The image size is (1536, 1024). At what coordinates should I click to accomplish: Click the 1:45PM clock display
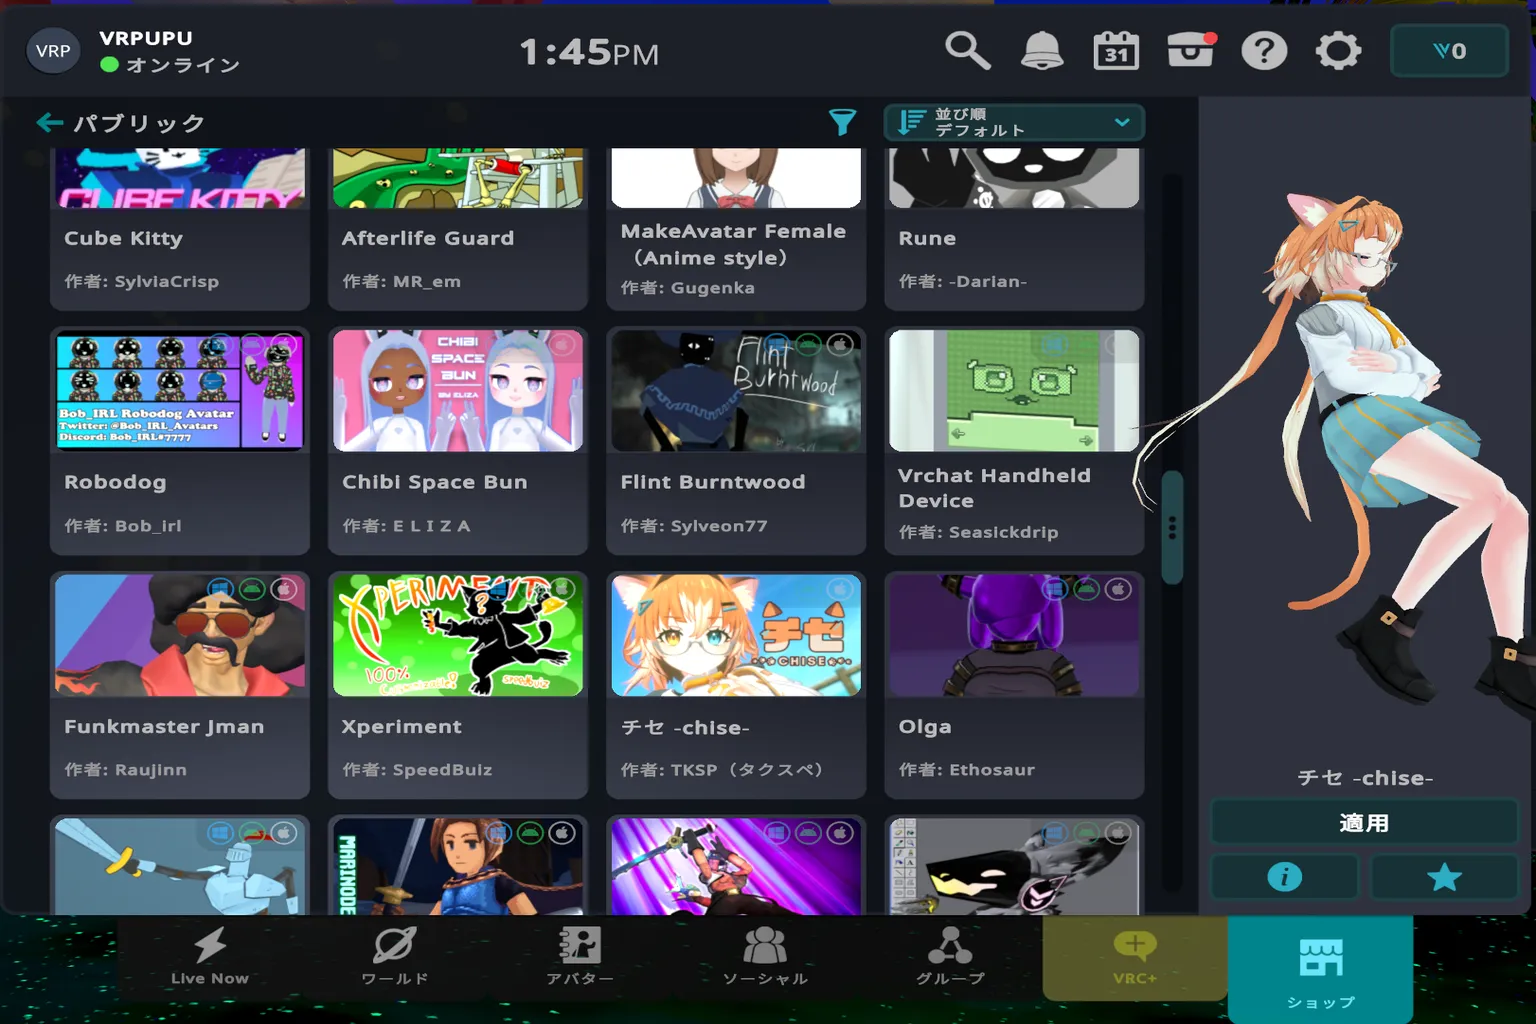point(589,52)
